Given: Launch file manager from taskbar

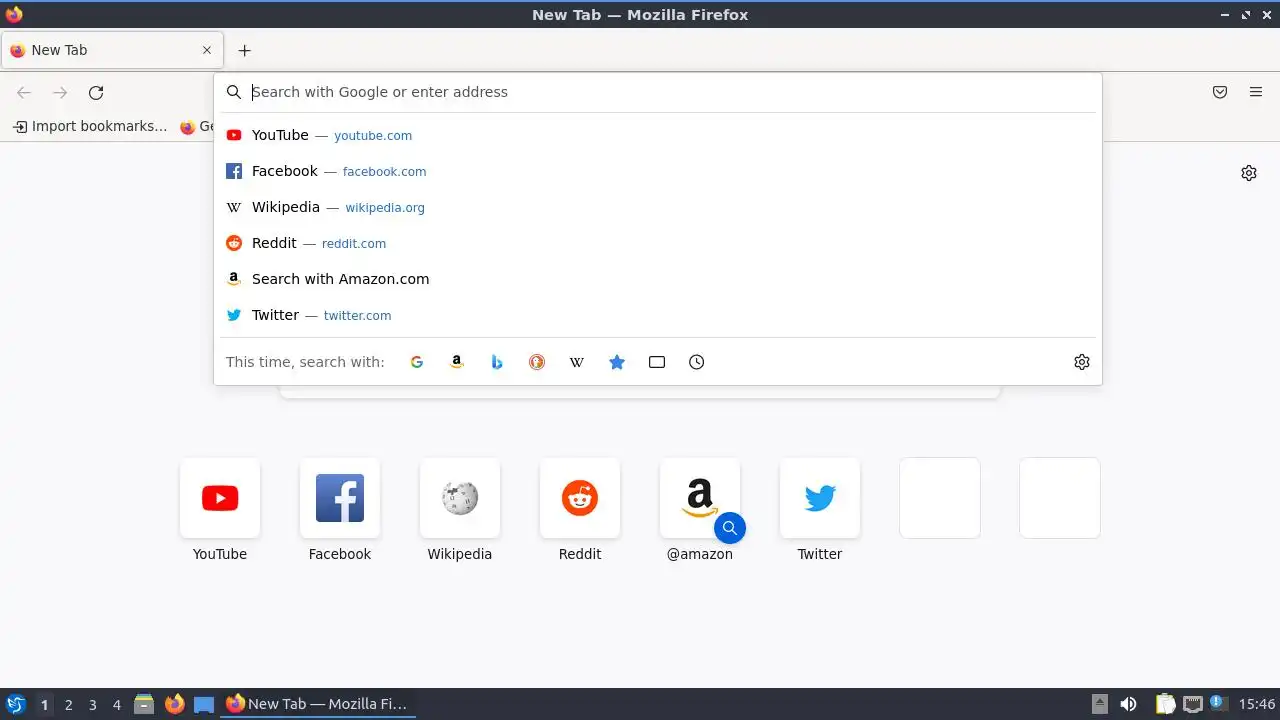Looking at the screenshot, I should click(144, 704).
